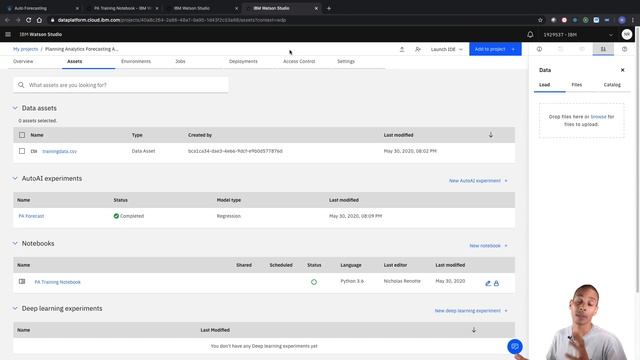Open the Catalog tab in Data panel

[612, 85]
